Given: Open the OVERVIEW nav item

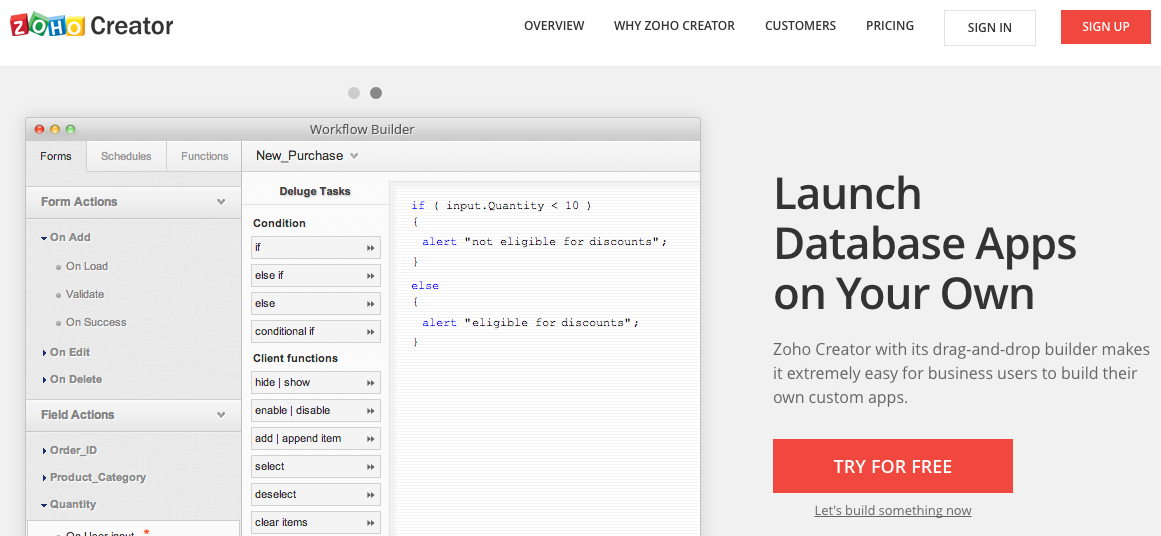Looking at the screenshot, I should (554, 26).
